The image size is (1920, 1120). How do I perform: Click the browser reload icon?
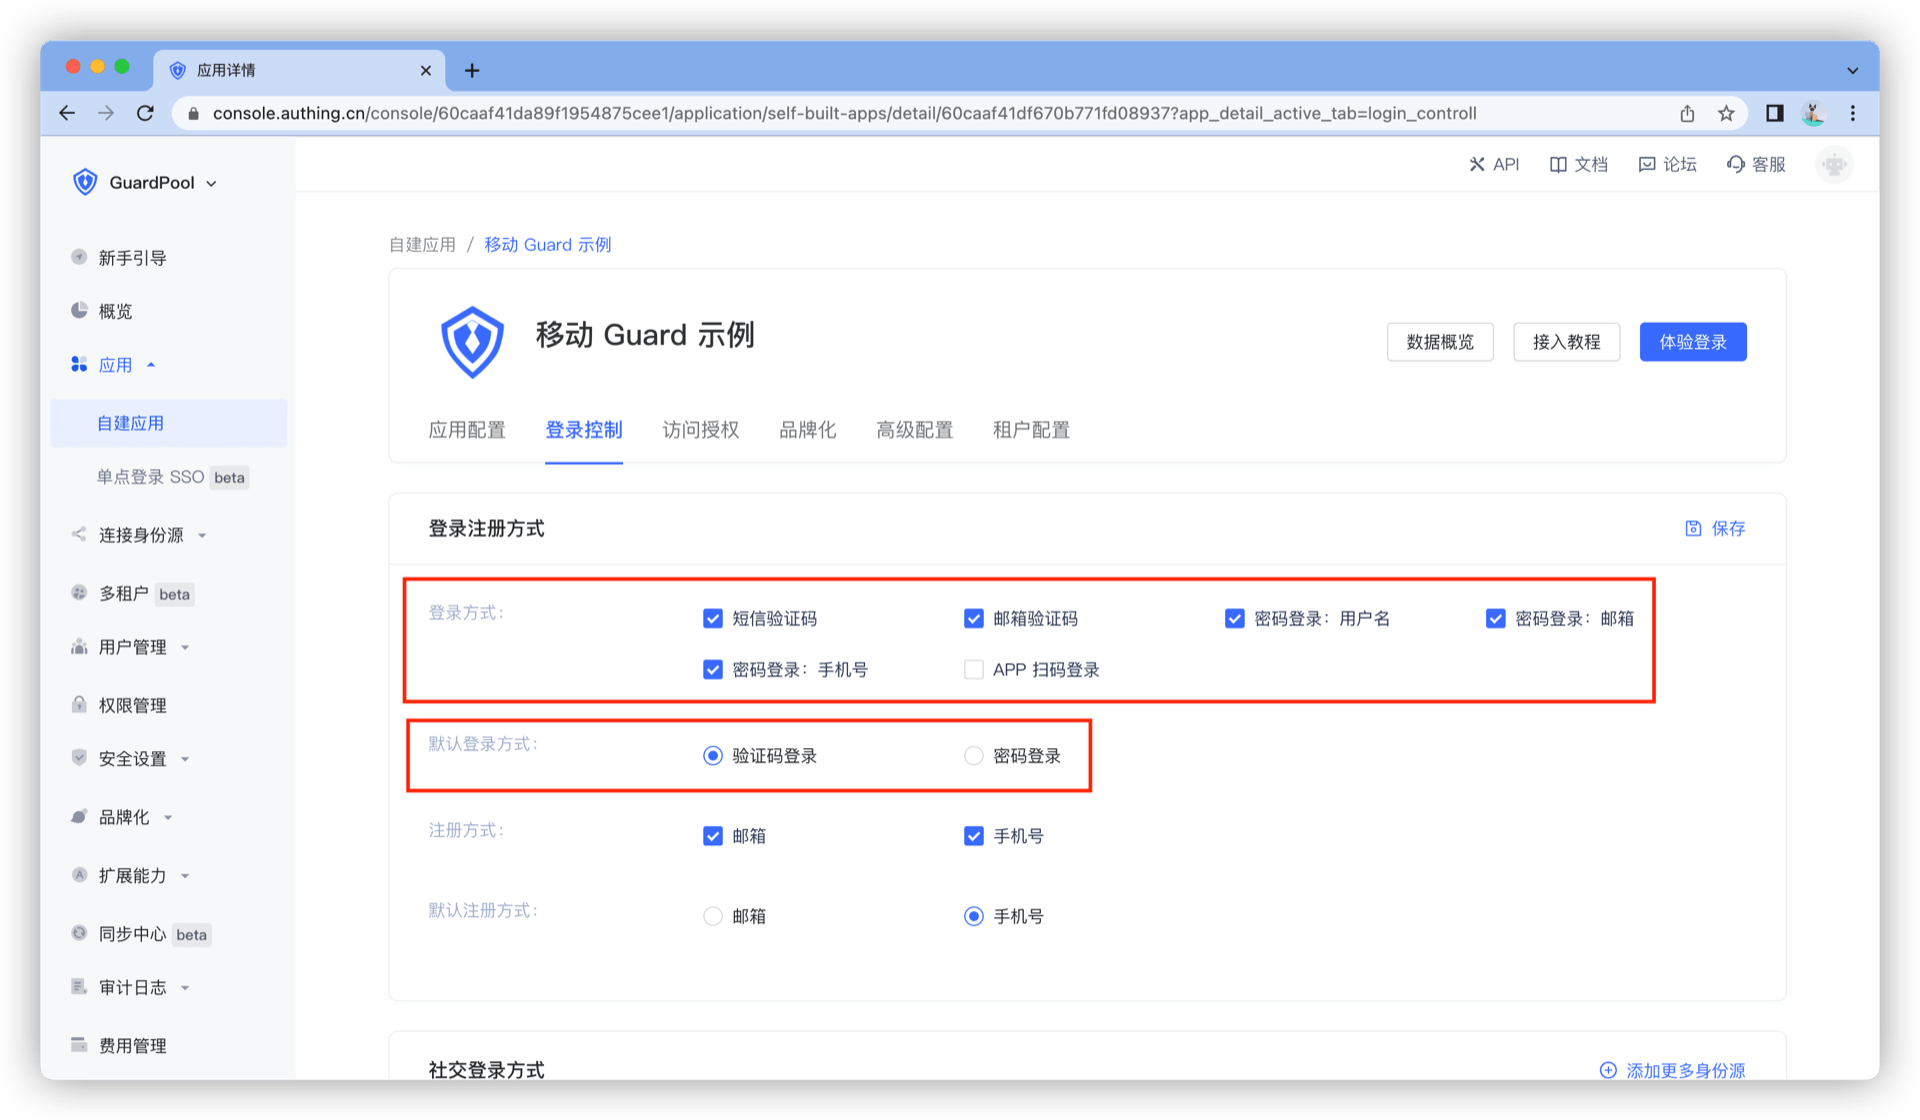click(145, 113)
